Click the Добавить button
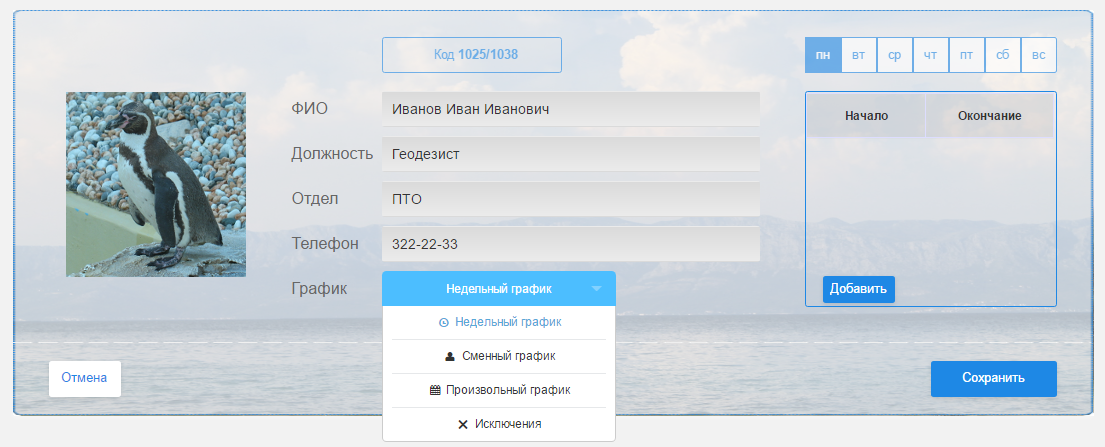The image size is (1105, 447). [858, 289]
